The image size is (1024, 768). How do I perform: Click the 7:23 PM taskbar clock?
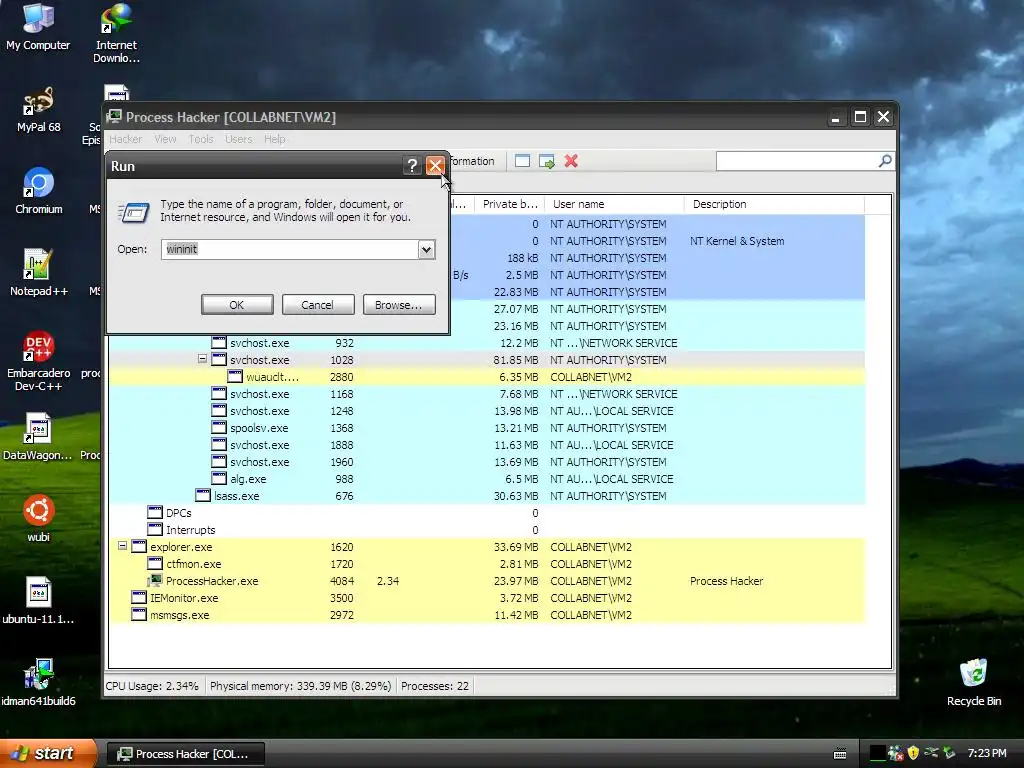(987, 753)
